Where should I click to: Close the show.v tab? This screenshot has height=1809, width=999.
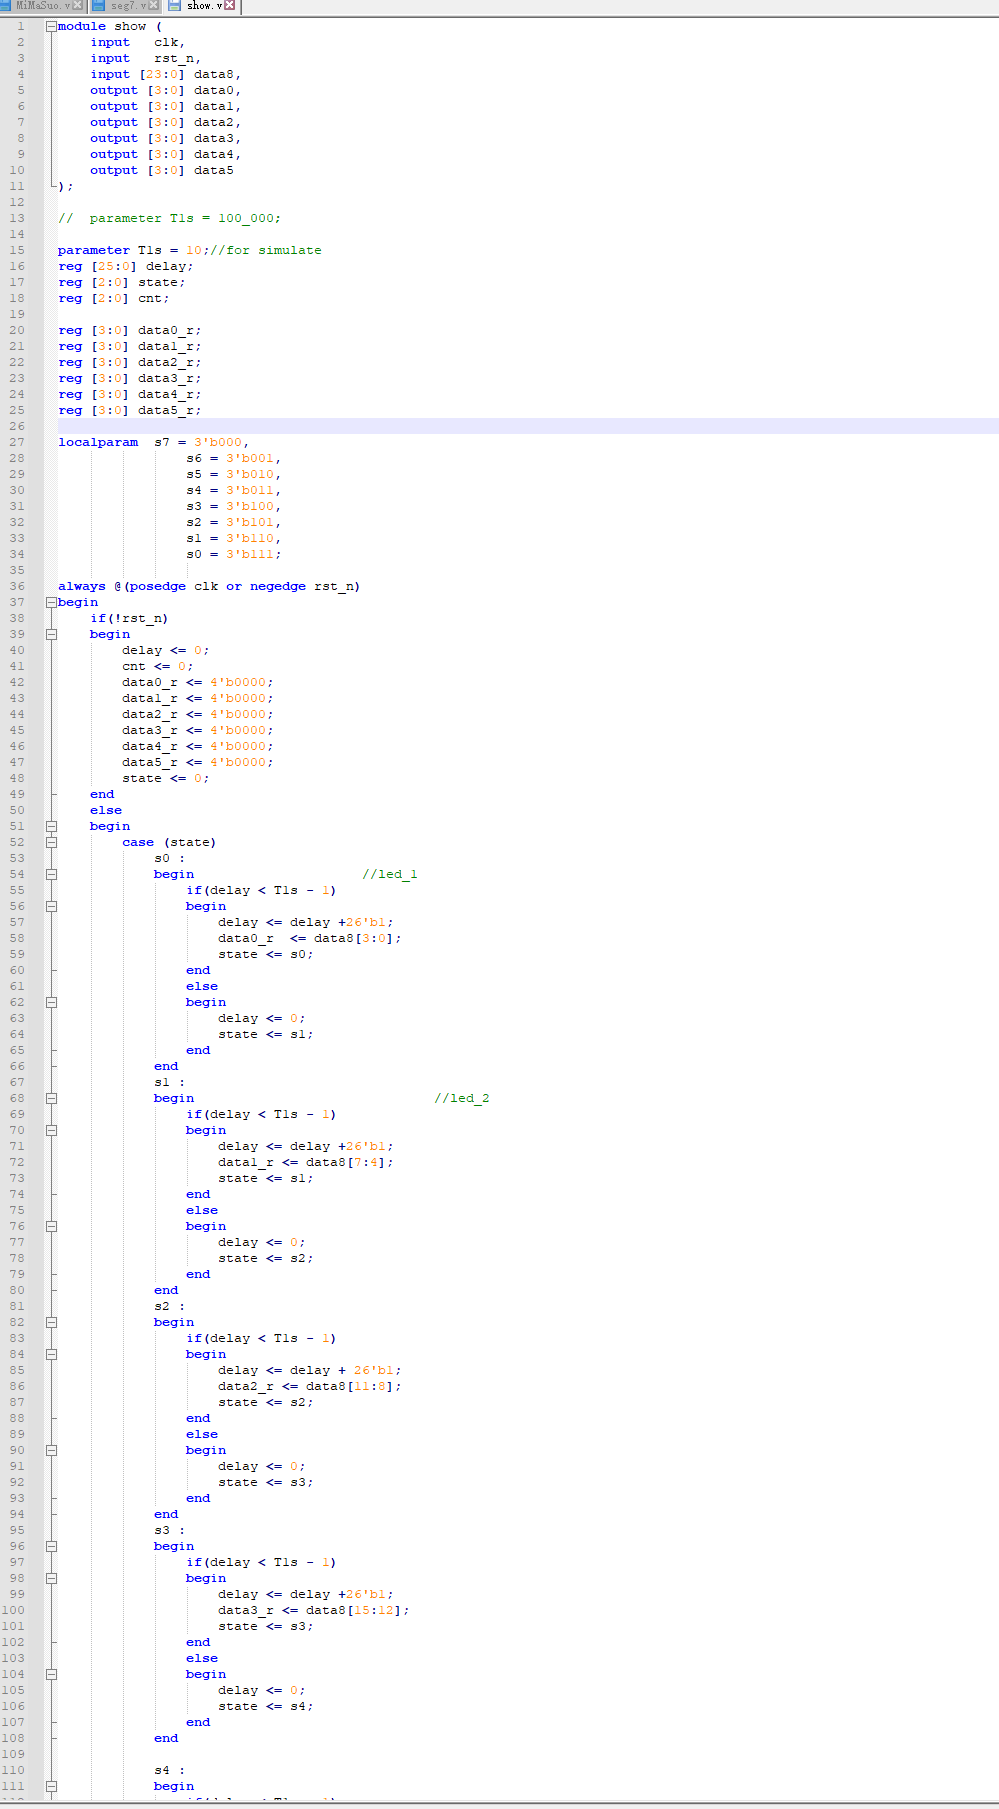230,5
